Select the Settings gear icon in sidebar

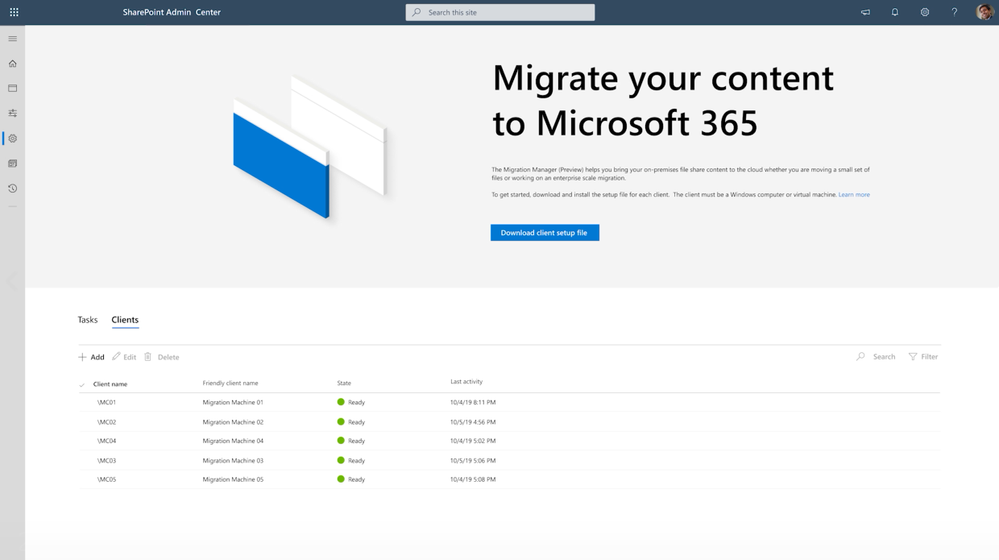click(12, 138)
